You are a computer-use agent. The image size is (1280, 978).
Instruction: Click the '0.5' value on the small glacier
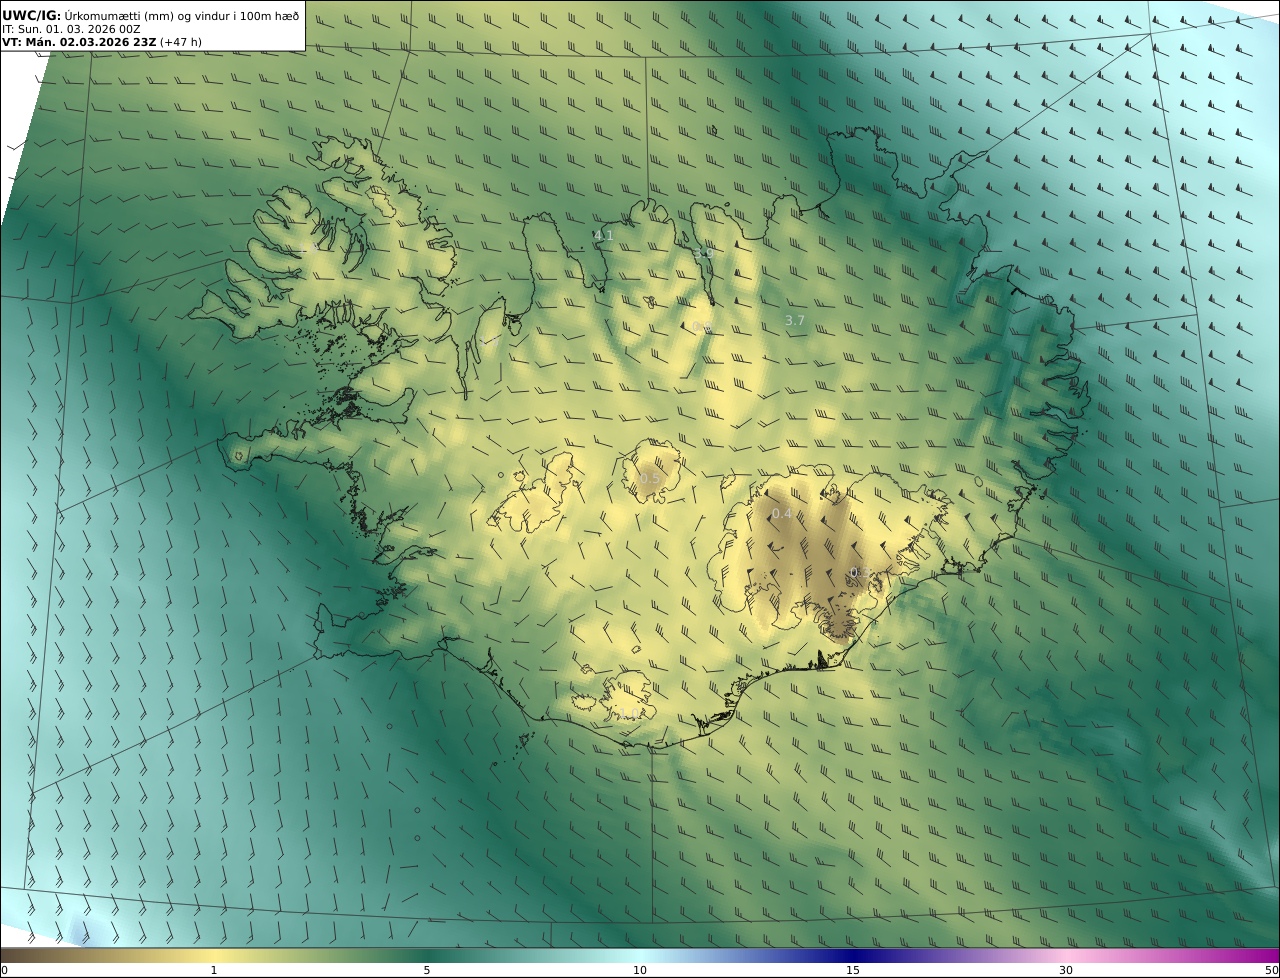click(650, 479)
